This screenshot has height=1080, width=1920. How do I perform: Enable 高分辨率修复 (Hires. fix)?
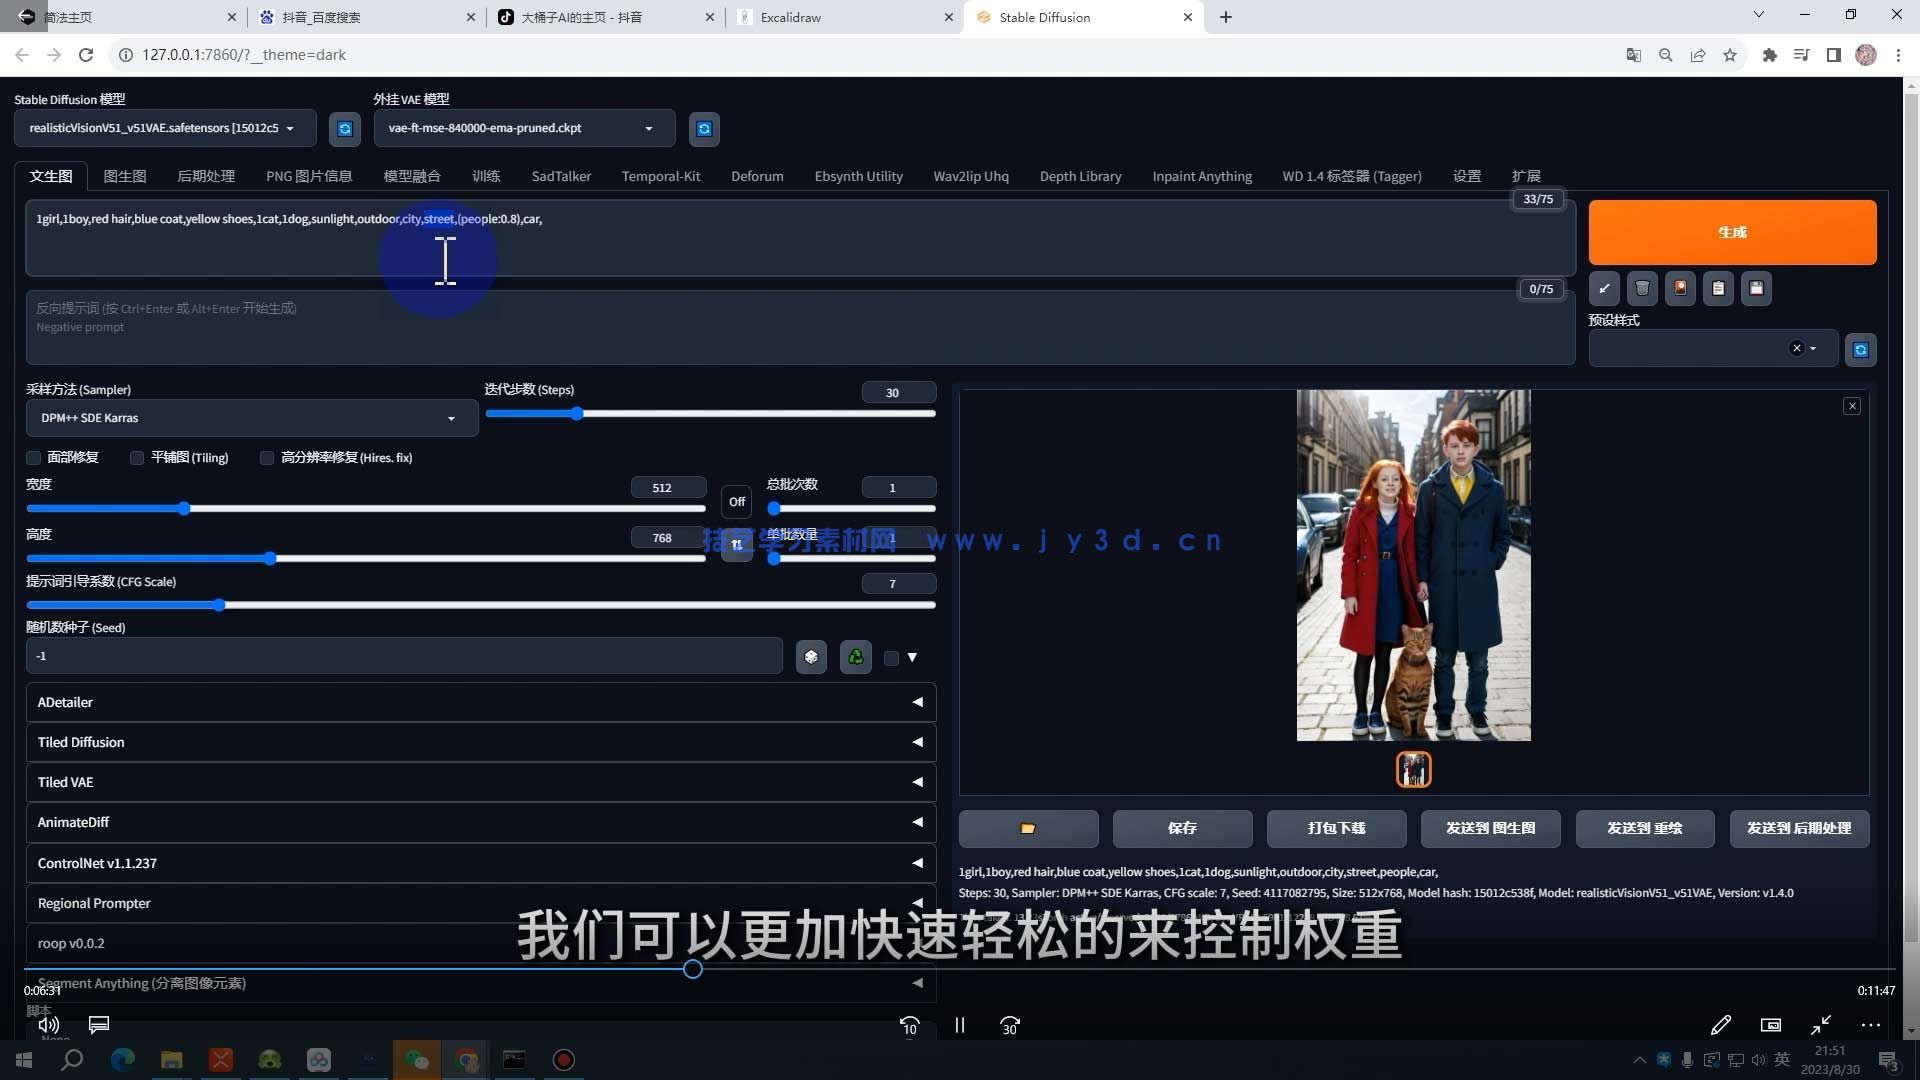(x=267, y=457)
